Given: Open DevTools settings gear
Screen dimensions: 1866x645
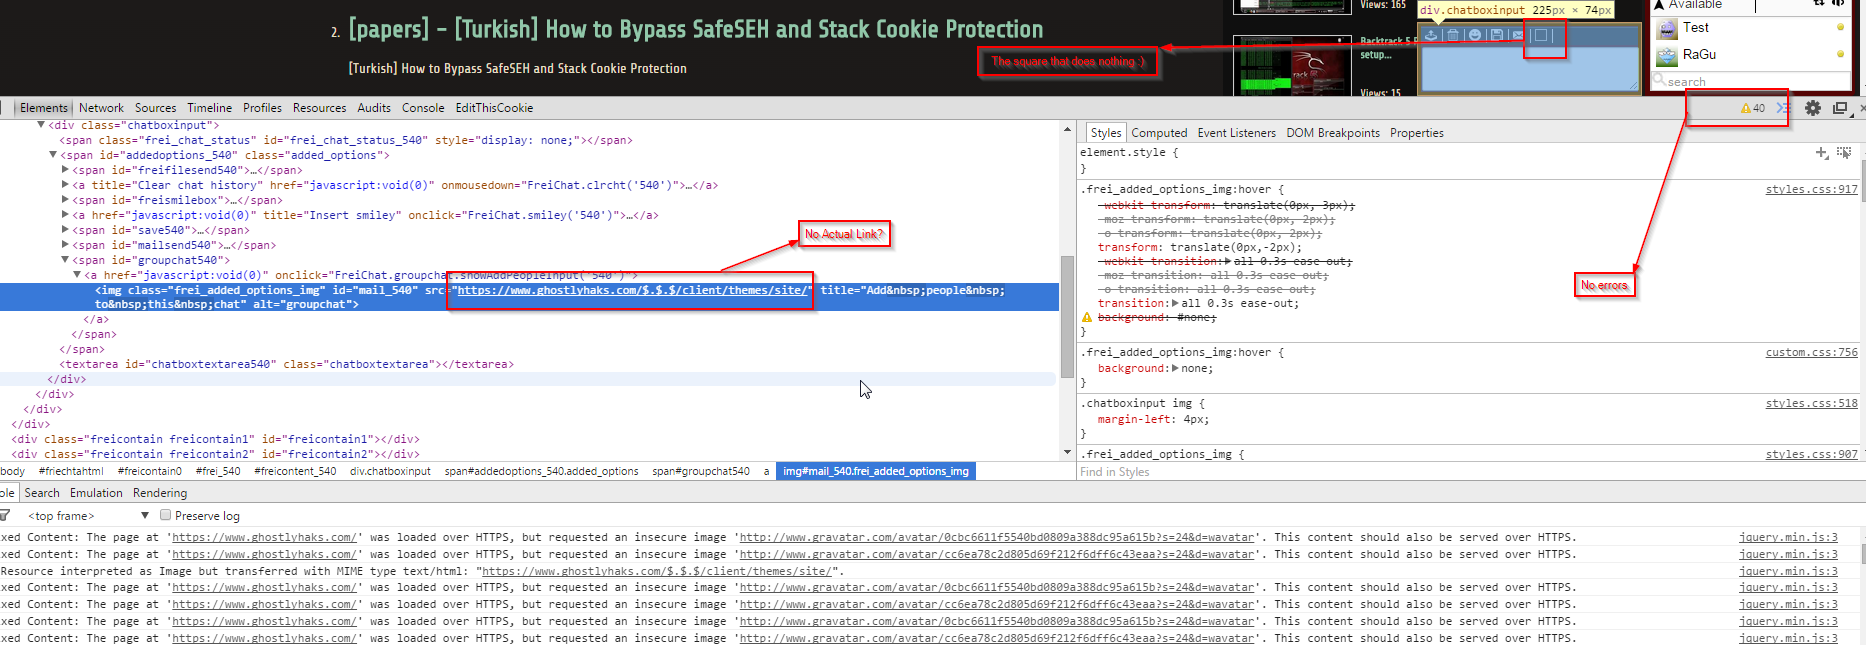Looking at the screenshot, I should click(1813, 108).
